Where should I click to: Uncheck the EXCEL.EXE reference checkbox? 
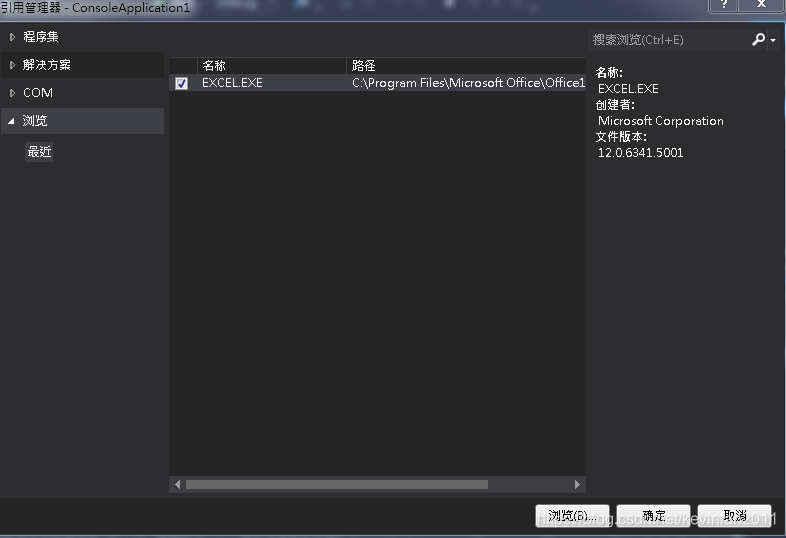click(x=181, y=83)
